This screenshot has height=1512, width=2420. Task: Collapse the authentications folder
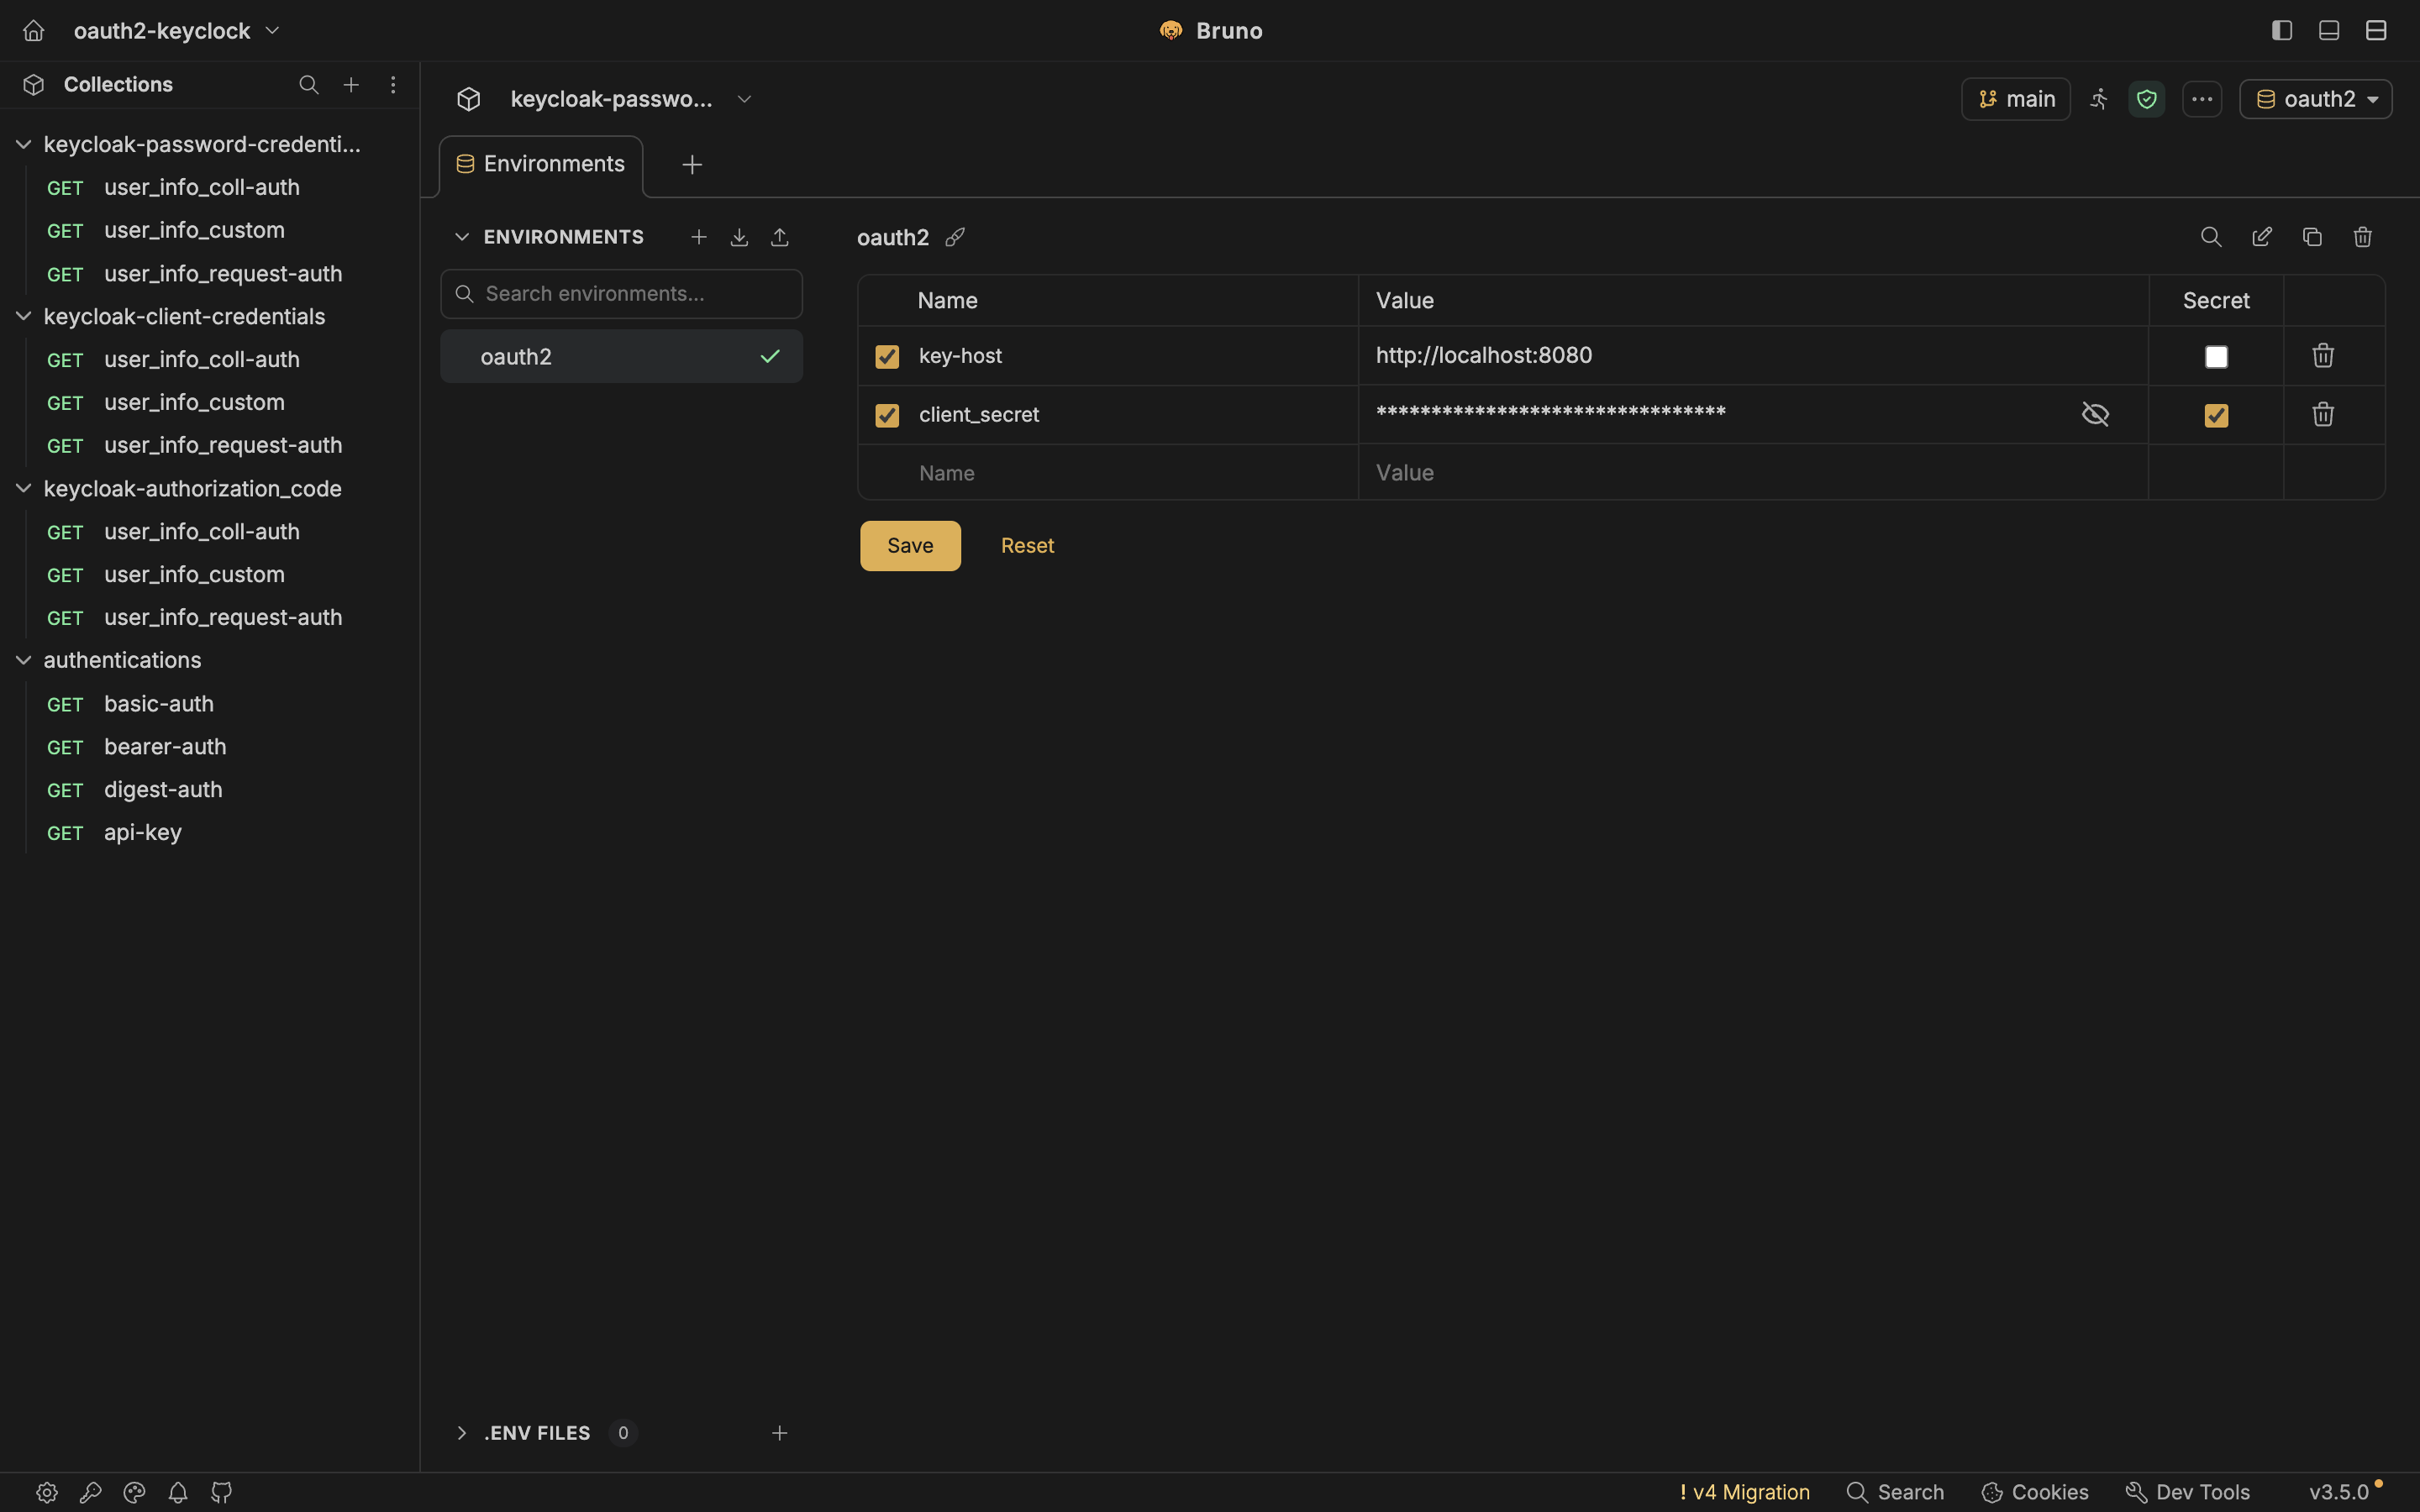24,661
